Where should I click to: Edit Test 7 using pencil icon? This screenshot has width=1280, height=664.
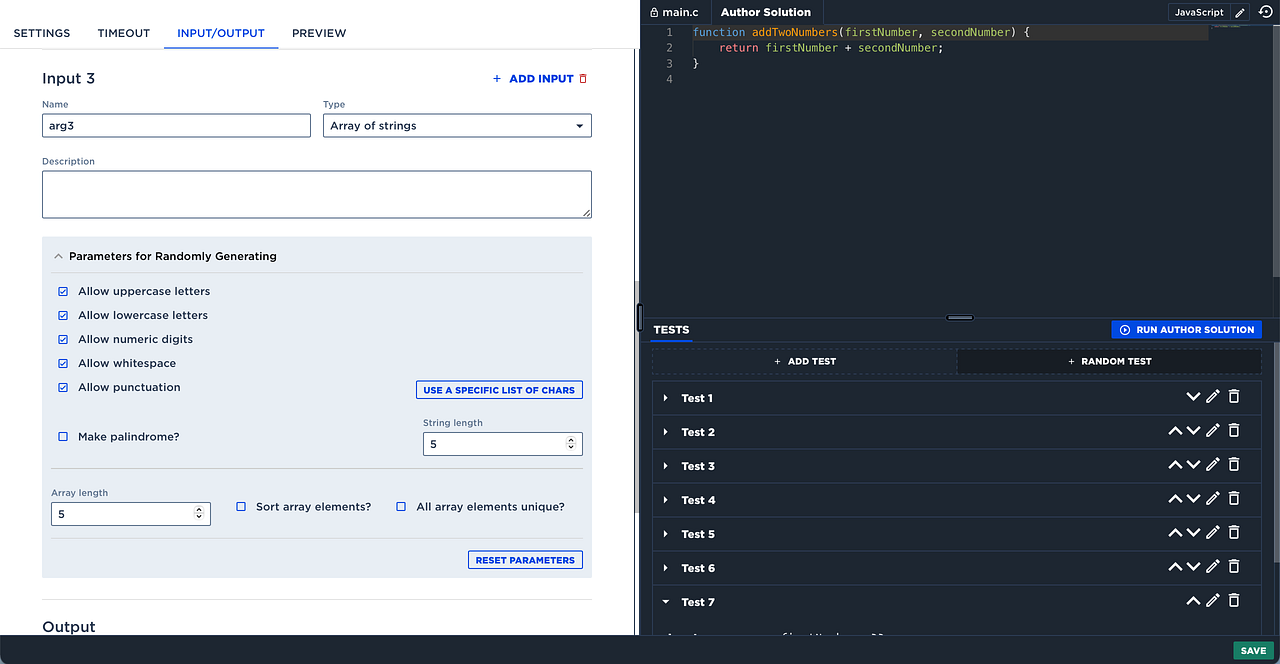point(1213,601)
